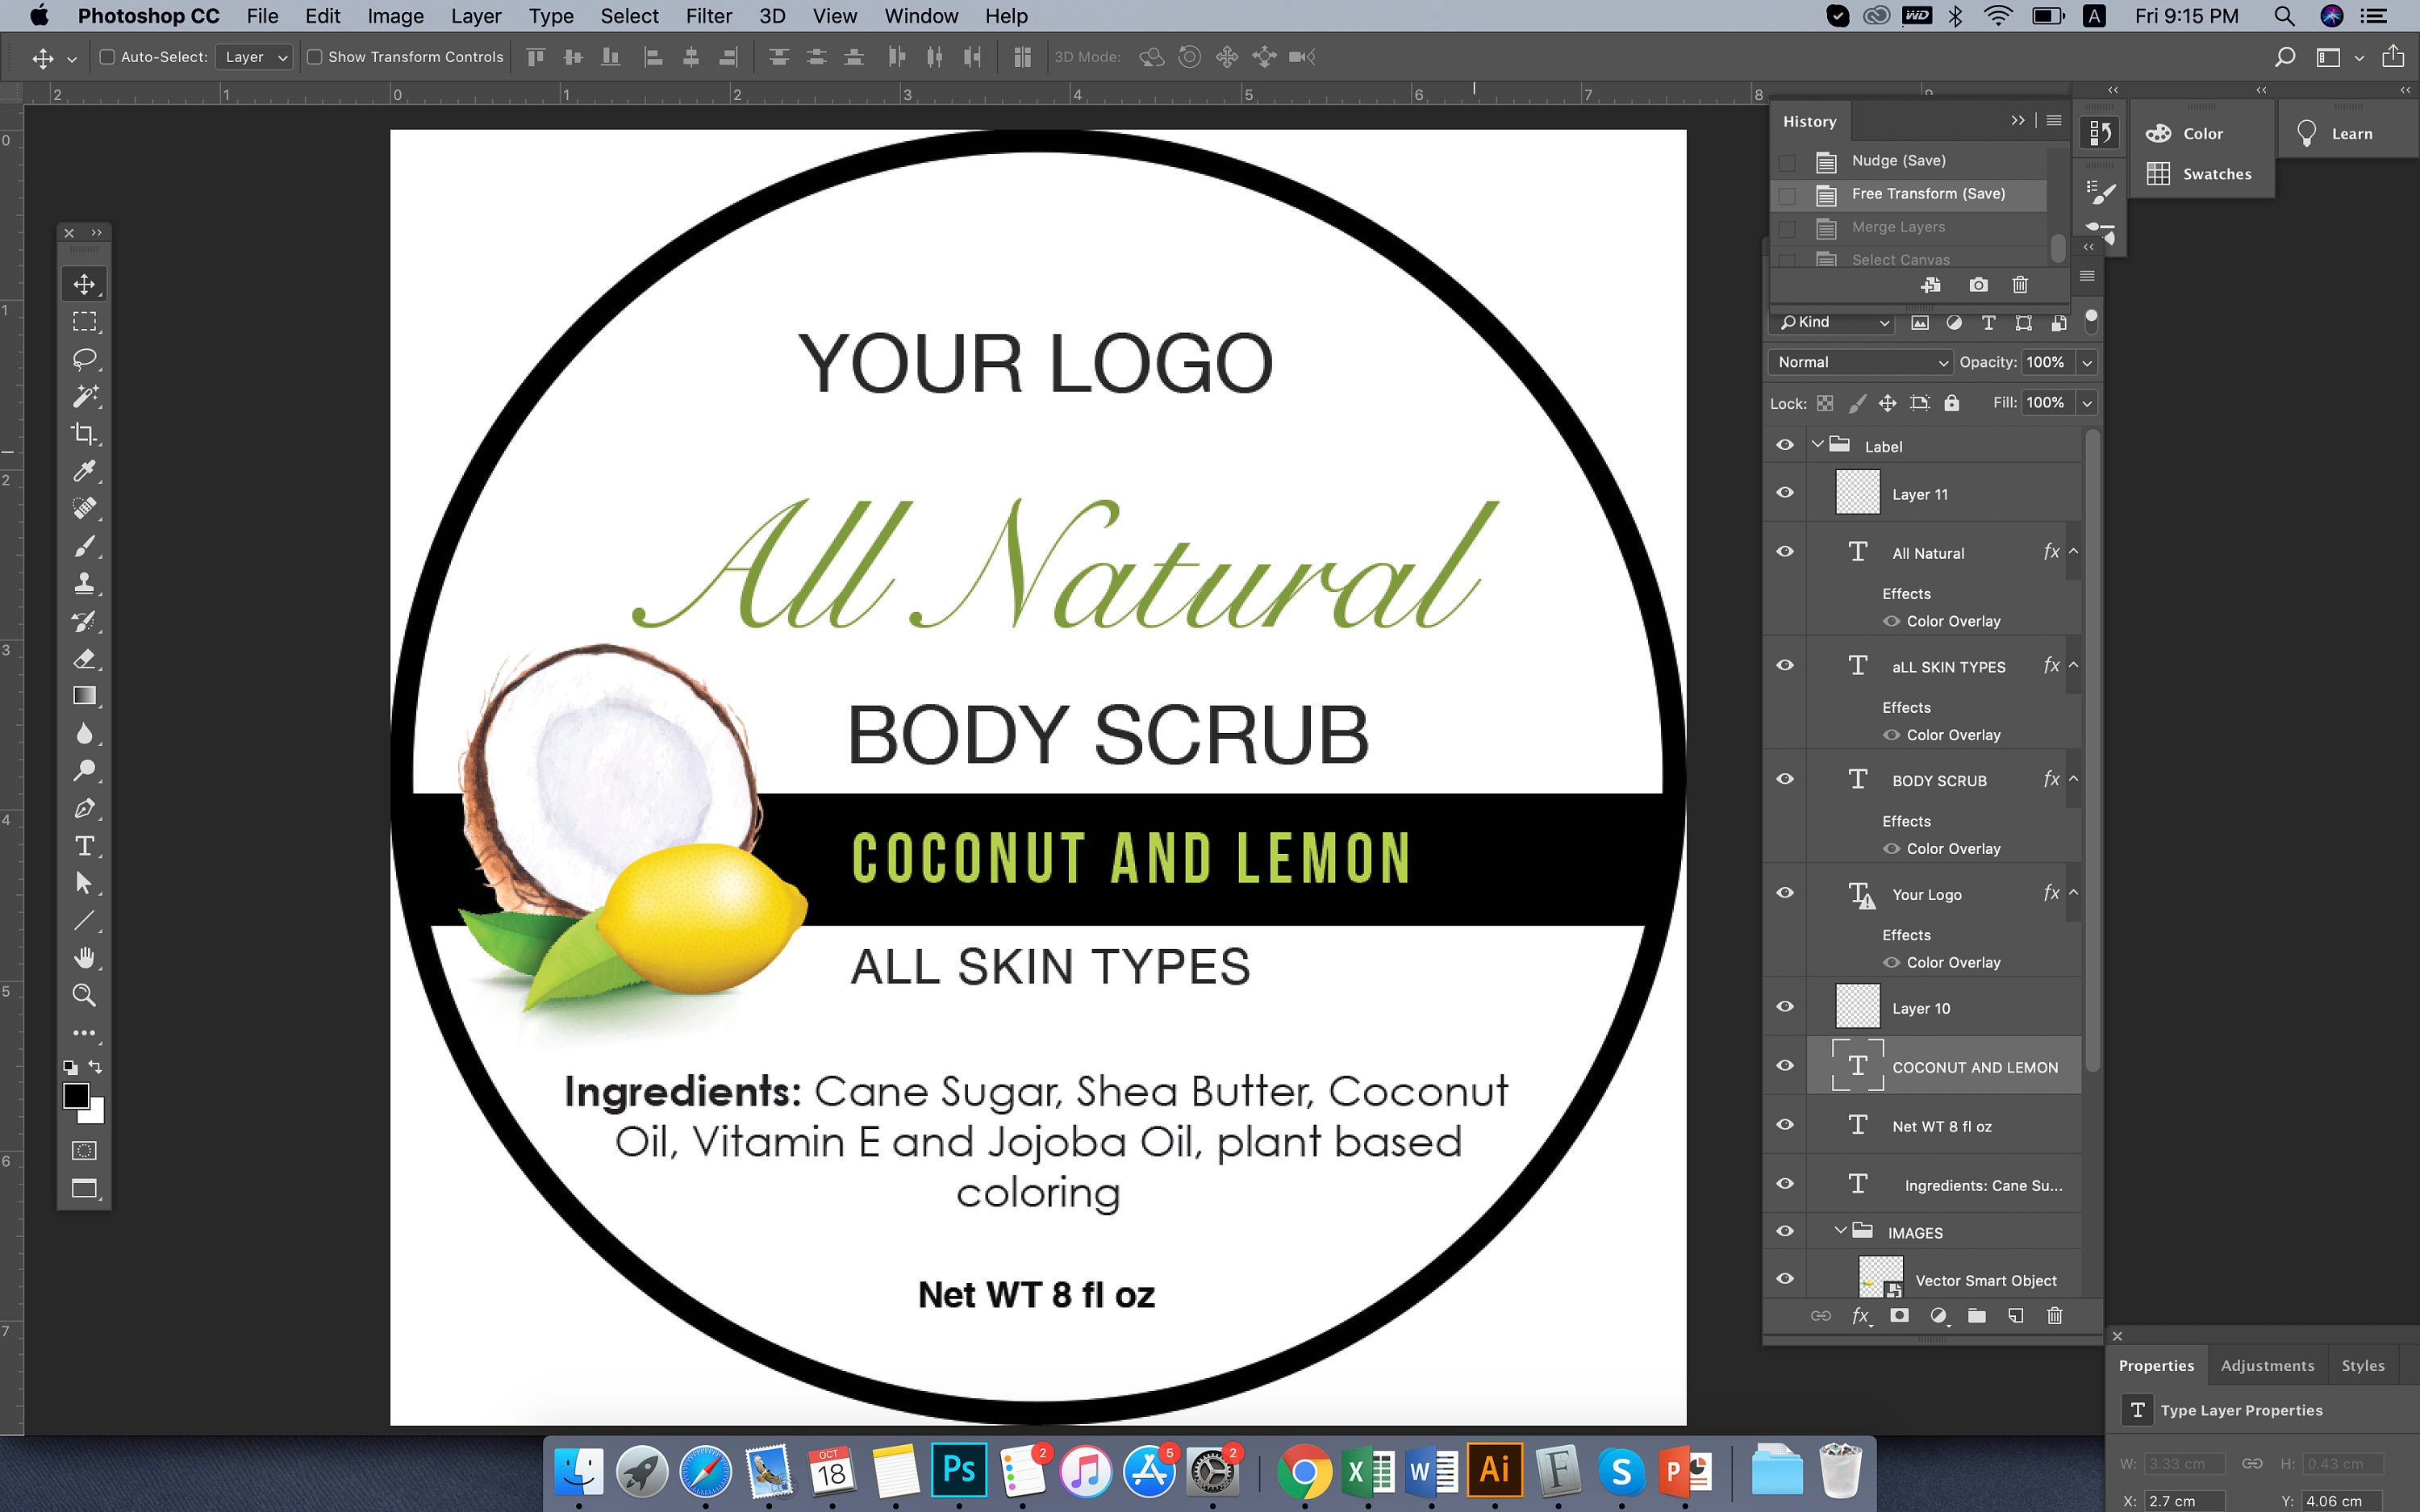Enable Show Transform Controls in options bar

[315, 57]
